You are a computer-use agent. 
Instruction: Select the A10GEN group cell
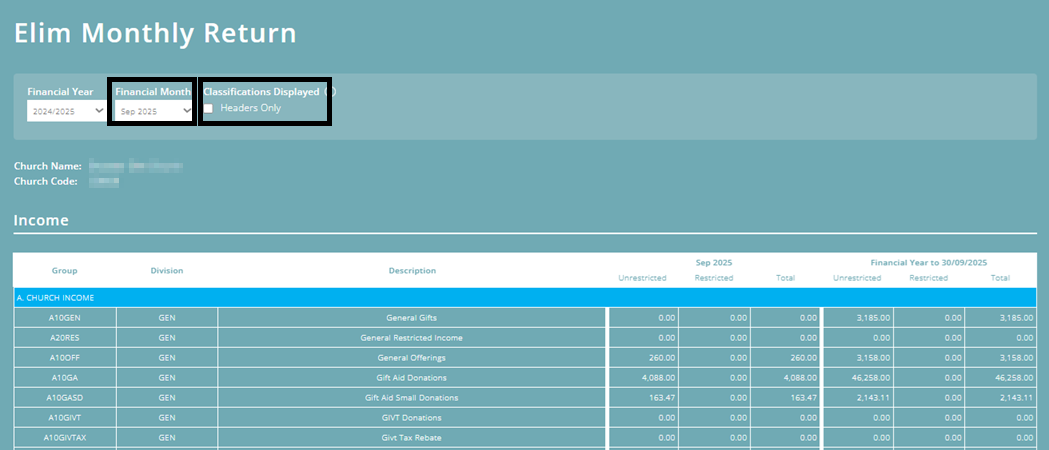(65, 318)
